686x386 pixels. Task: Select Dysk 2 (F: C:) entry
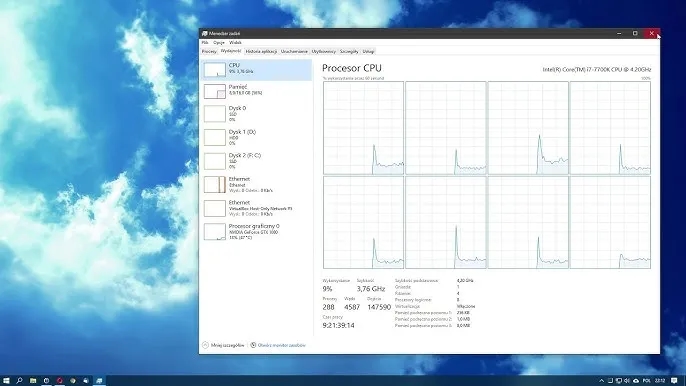point(256,161)
